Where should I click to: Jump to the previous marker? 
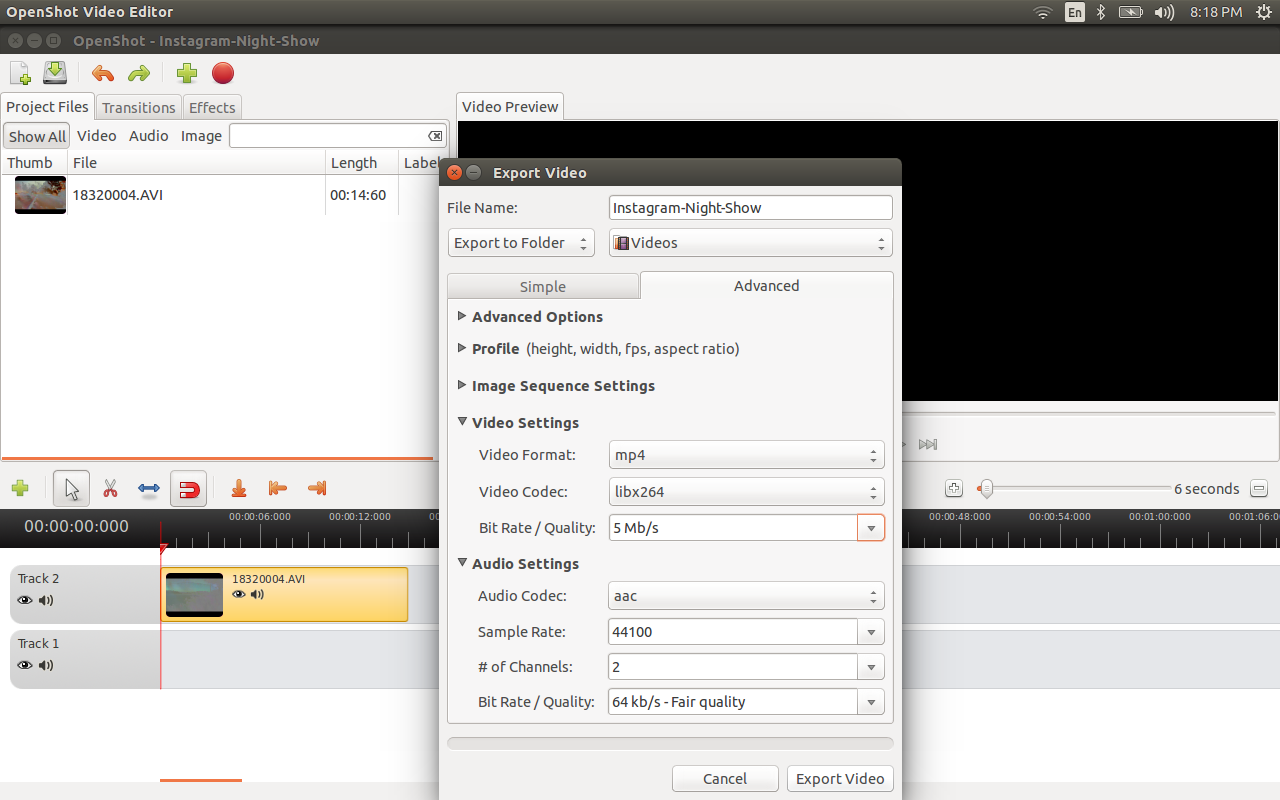click(278, 489)
